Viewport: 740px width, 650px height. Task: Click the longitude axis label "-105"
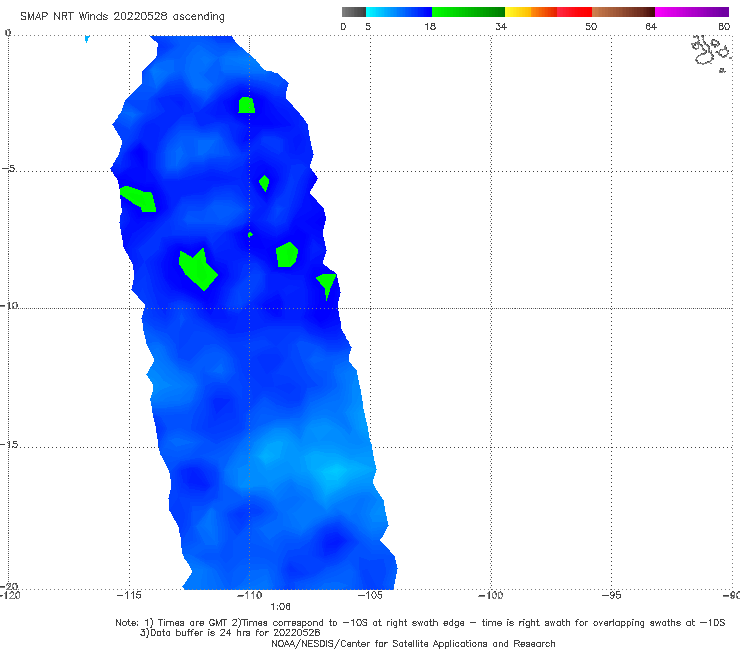pos(370,595)
